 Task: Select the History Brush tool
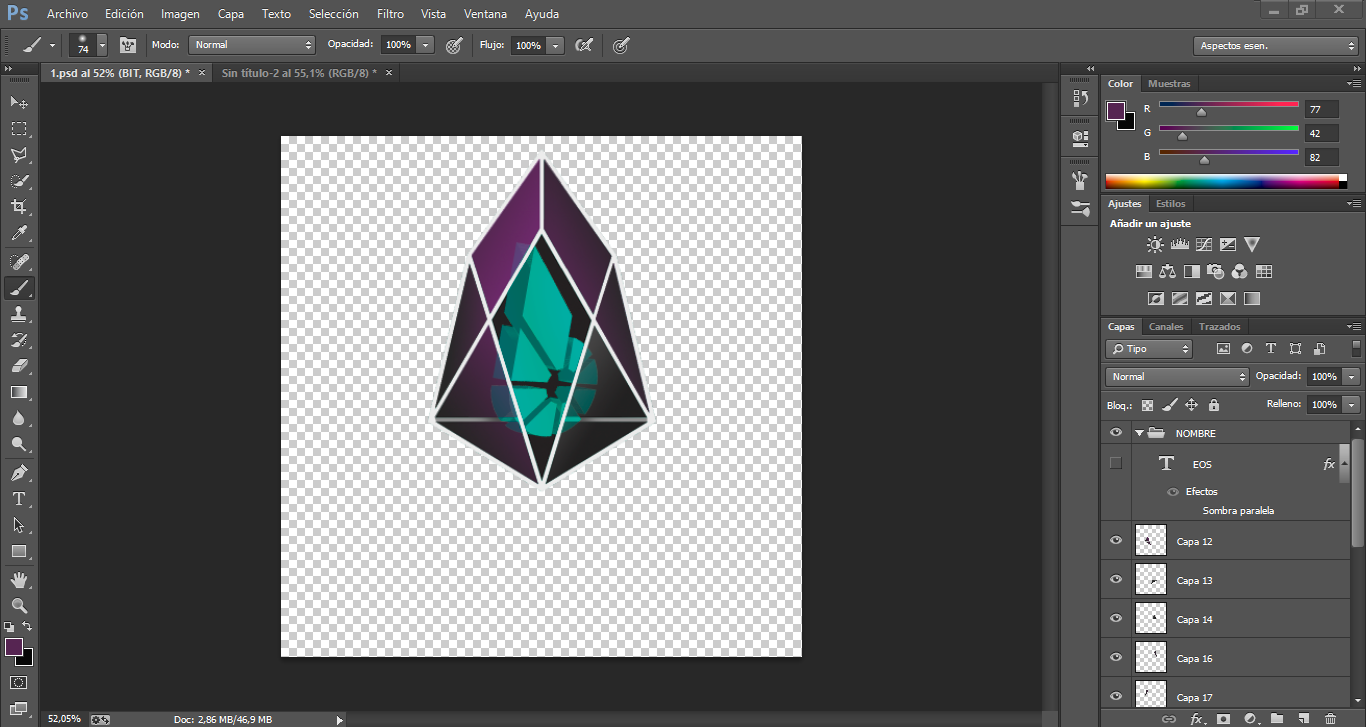coord(19,340)
